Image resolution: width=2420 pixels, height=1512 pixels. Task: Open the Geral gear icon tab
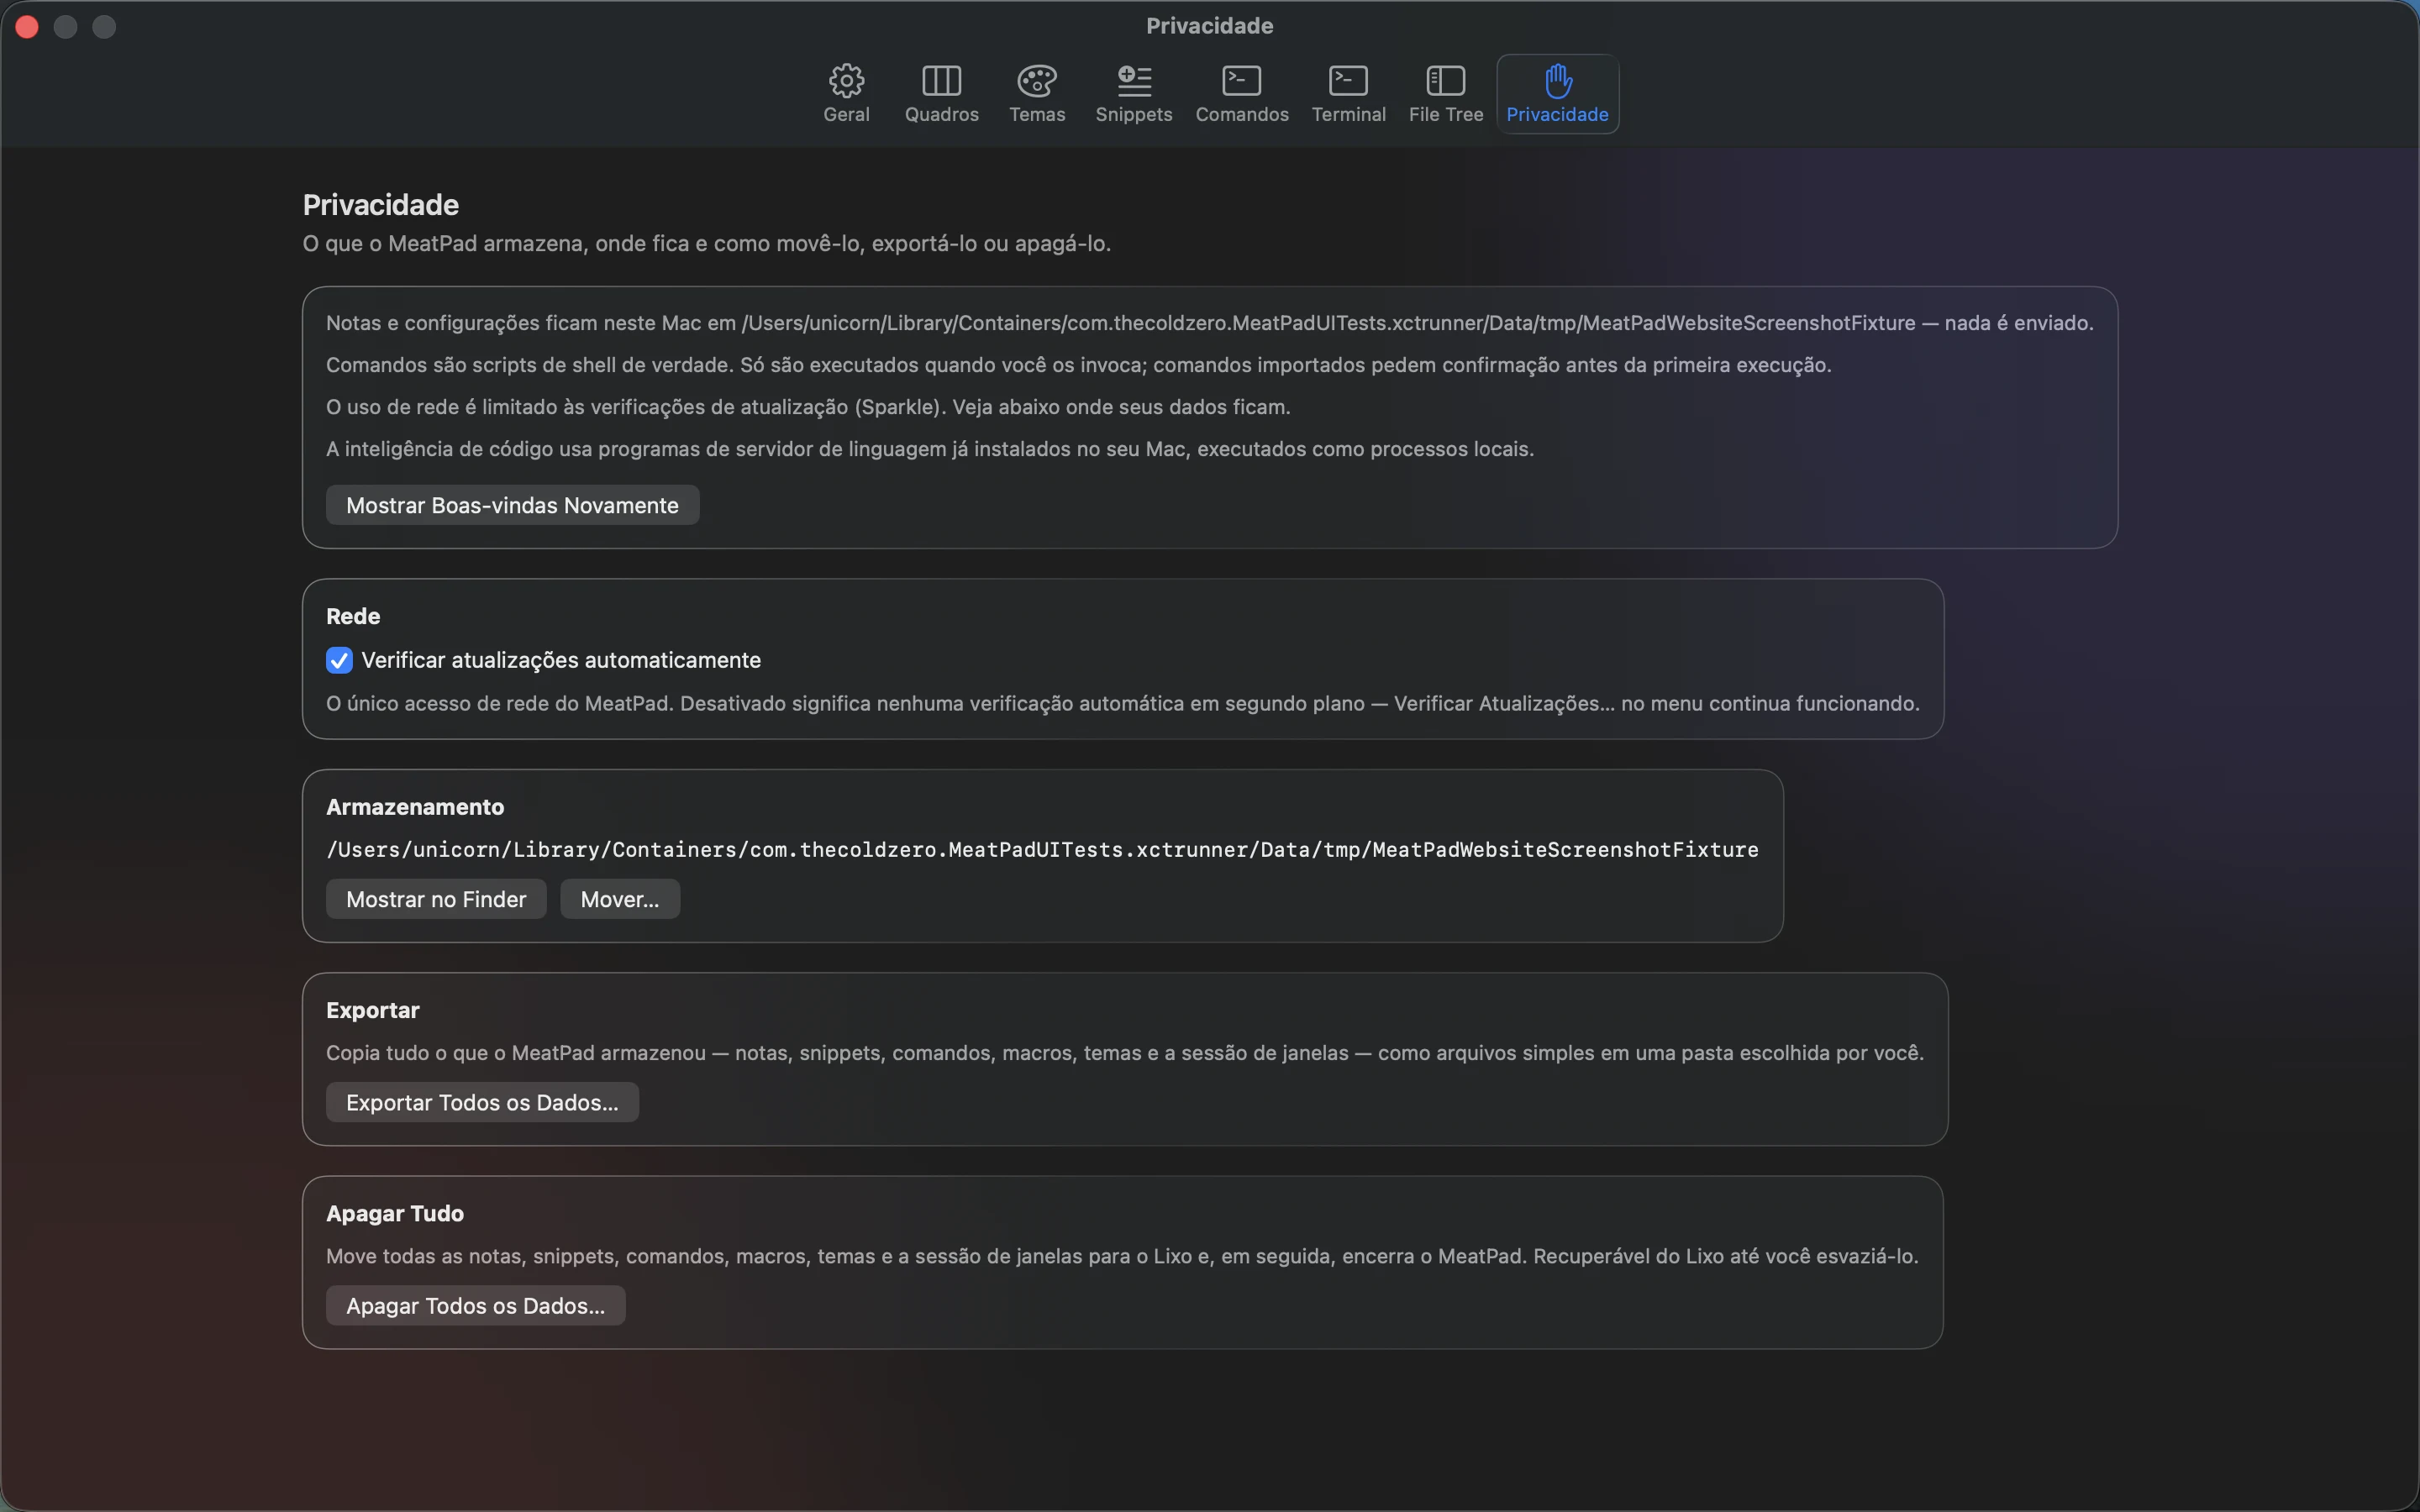point(846,94)
